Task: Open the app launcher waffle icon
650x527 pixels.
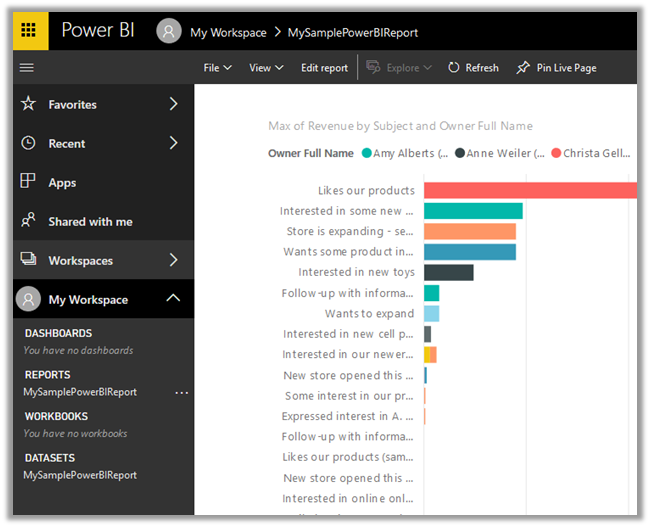Action: (x=30, y=31)
